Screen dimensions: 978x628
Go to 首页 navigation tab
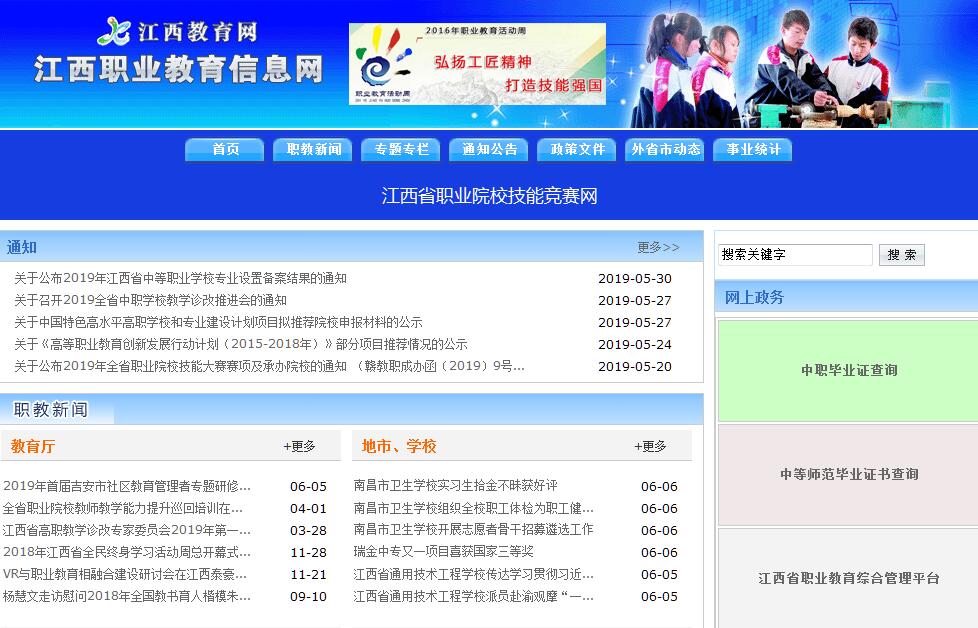tap(225, 149)
